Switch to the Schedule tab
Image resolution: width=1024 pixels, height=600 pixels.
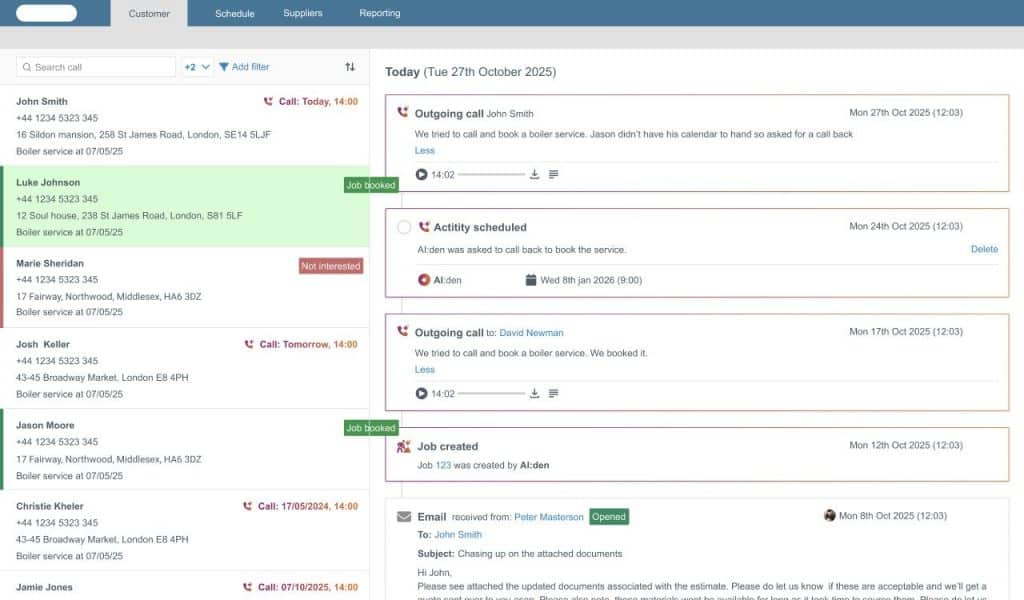(234, 13)
